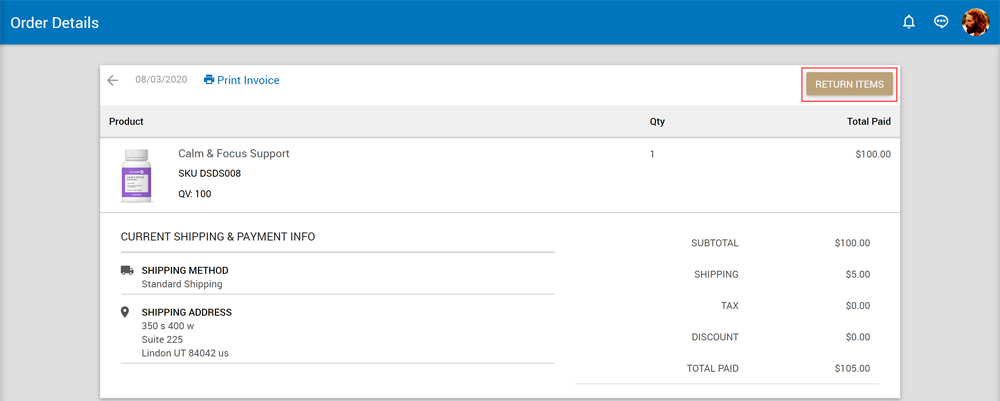The width and height of the screenshot is (1000, 401).
Task: Click the Product column header
Action: point(126,122)
